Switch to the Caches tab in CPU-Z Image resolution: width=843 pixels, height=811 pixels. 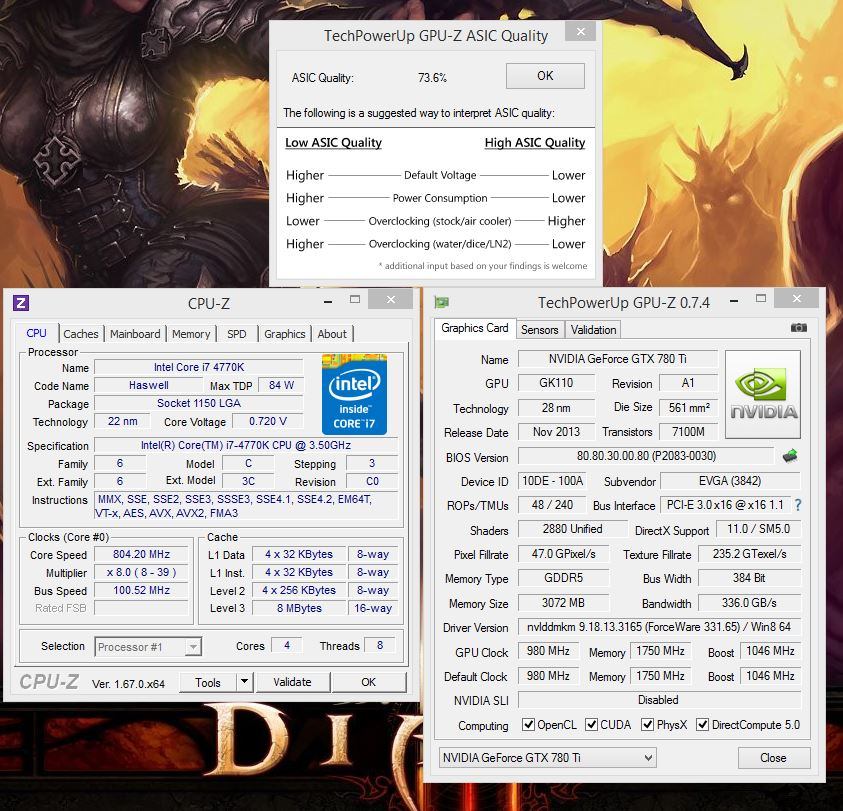coord(81,334)
